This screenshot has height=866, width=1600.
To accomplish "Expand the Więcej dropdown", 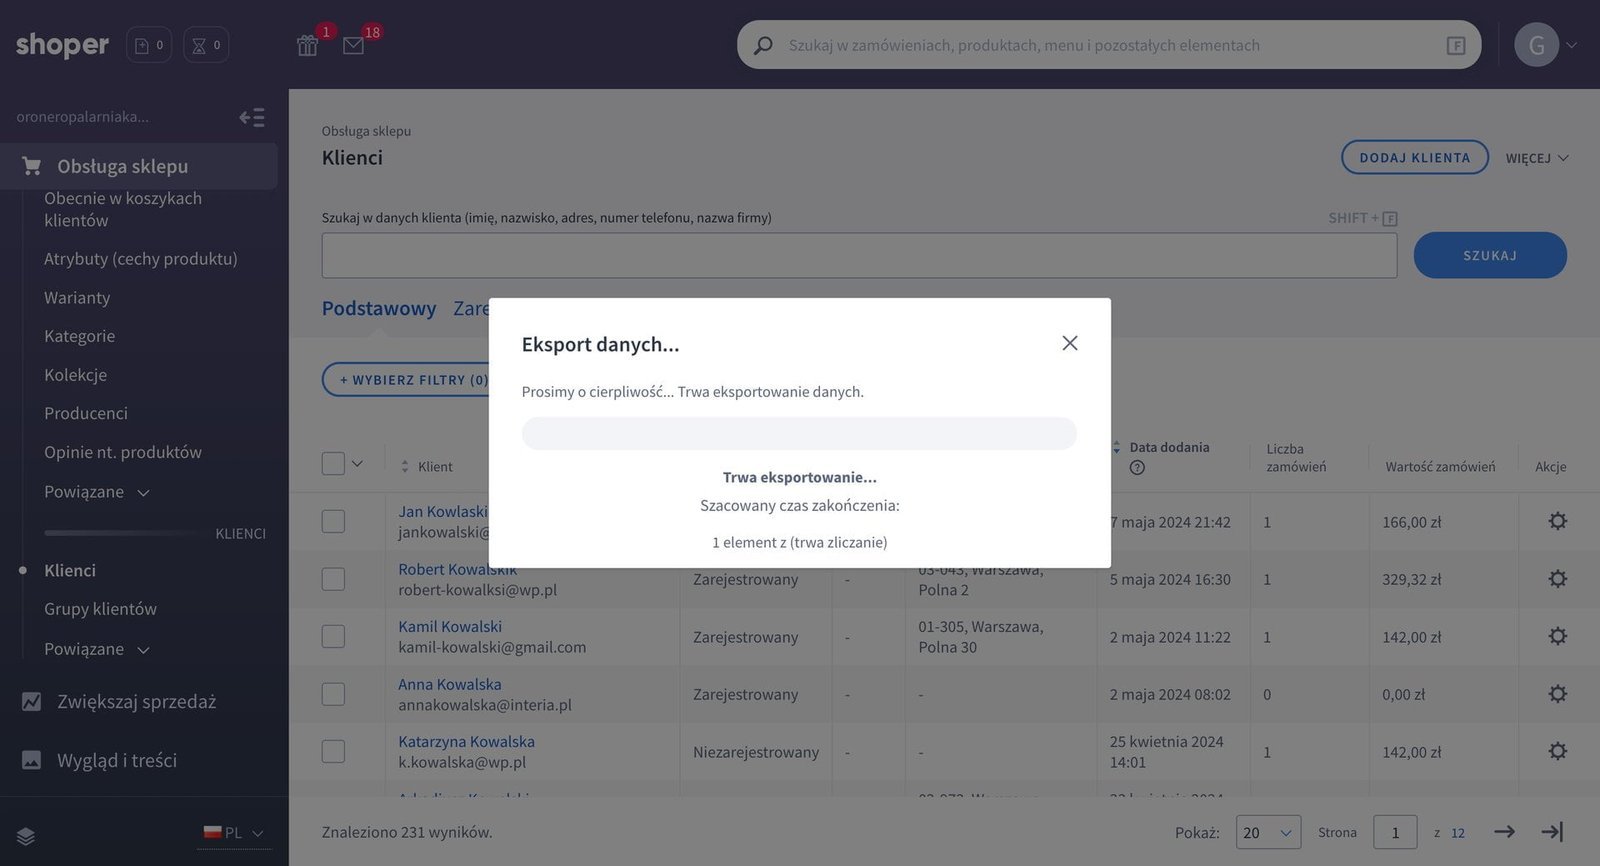I will (x=1537, y=158).
